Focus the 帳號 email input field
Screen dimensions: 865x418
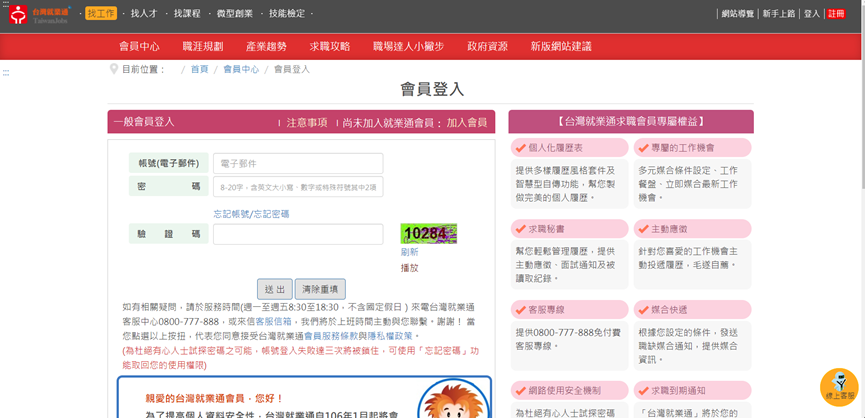coord(298,163)
